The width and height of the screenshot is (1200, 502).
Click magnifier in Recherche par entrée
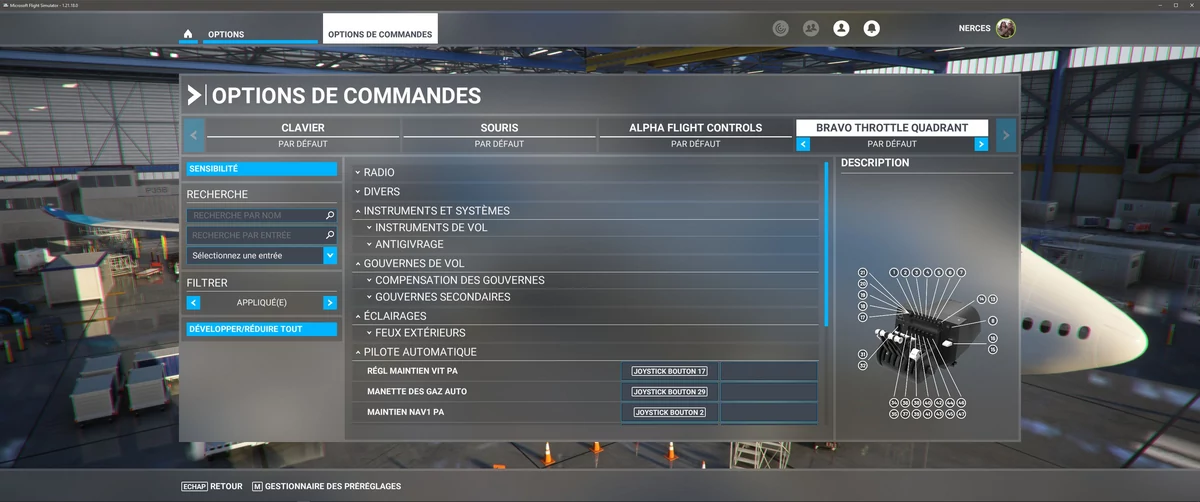(x=330, y=235)
